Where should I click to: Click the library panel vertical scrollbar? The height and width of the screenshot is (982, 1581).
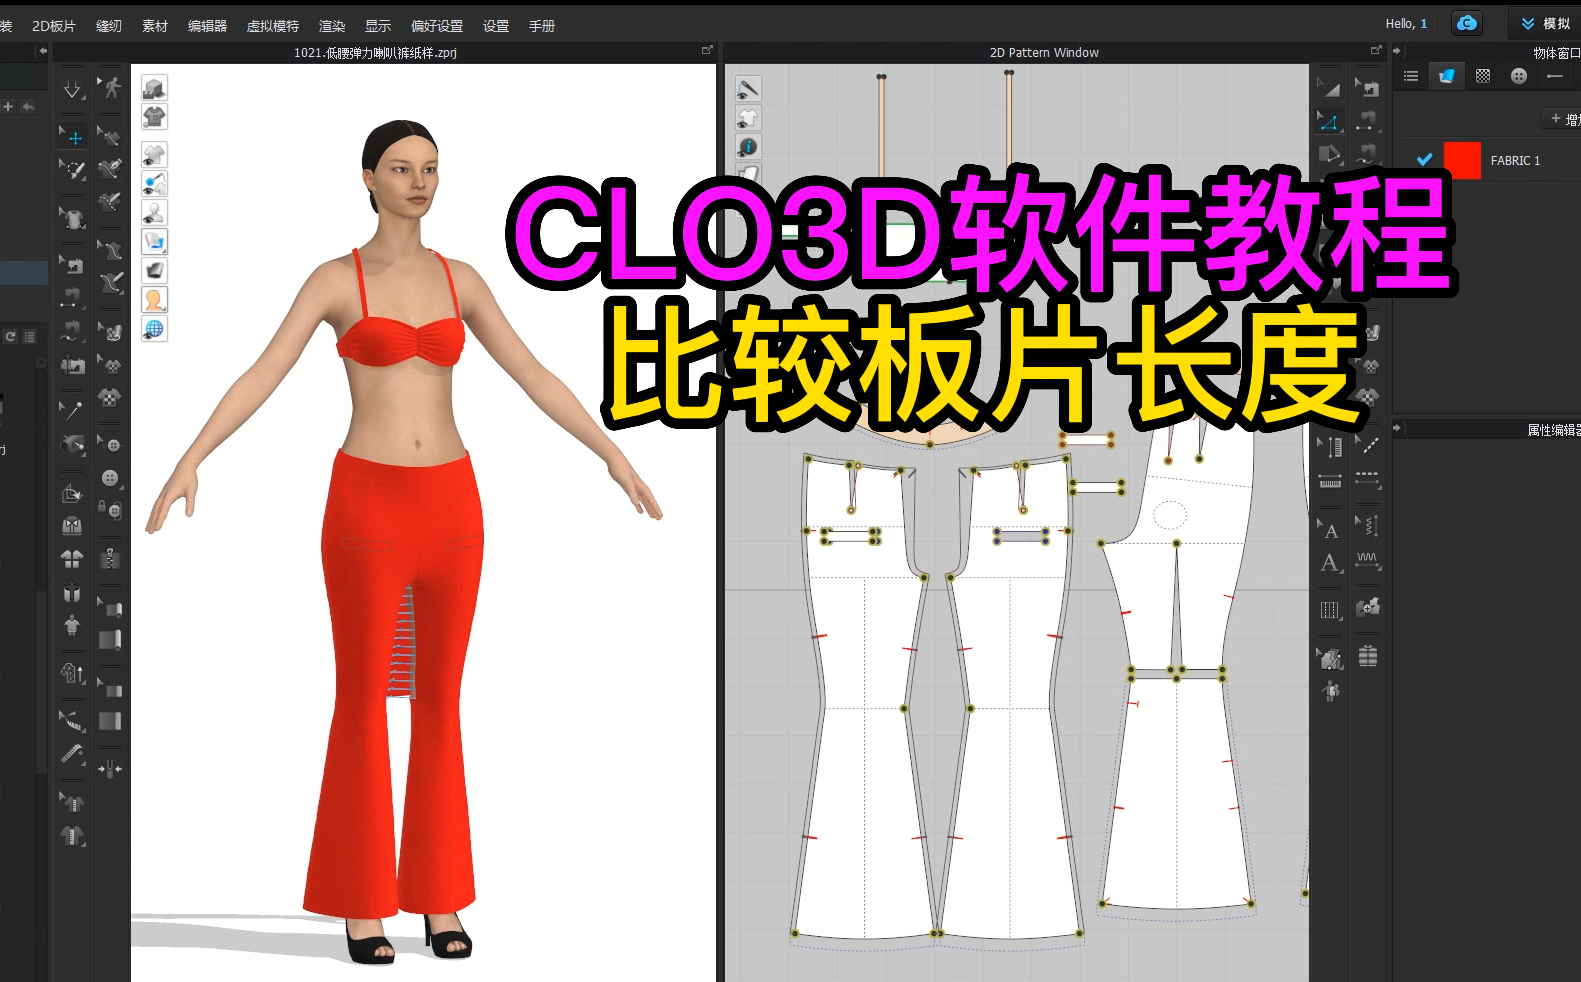(x=41, y=680)
